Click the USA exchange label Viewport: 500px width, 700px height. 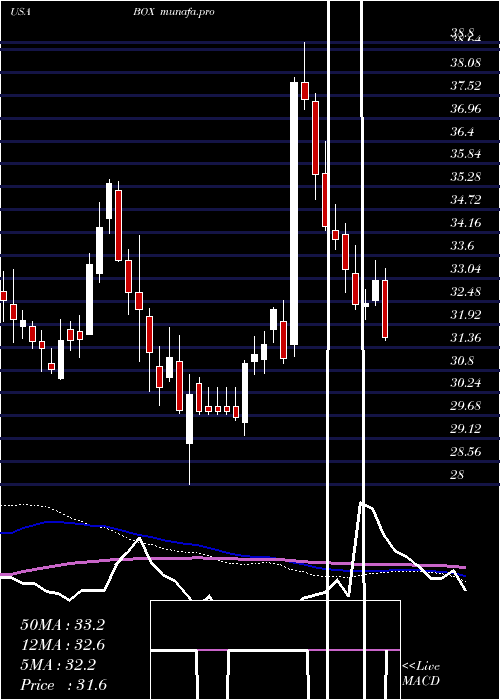[20, 12]
